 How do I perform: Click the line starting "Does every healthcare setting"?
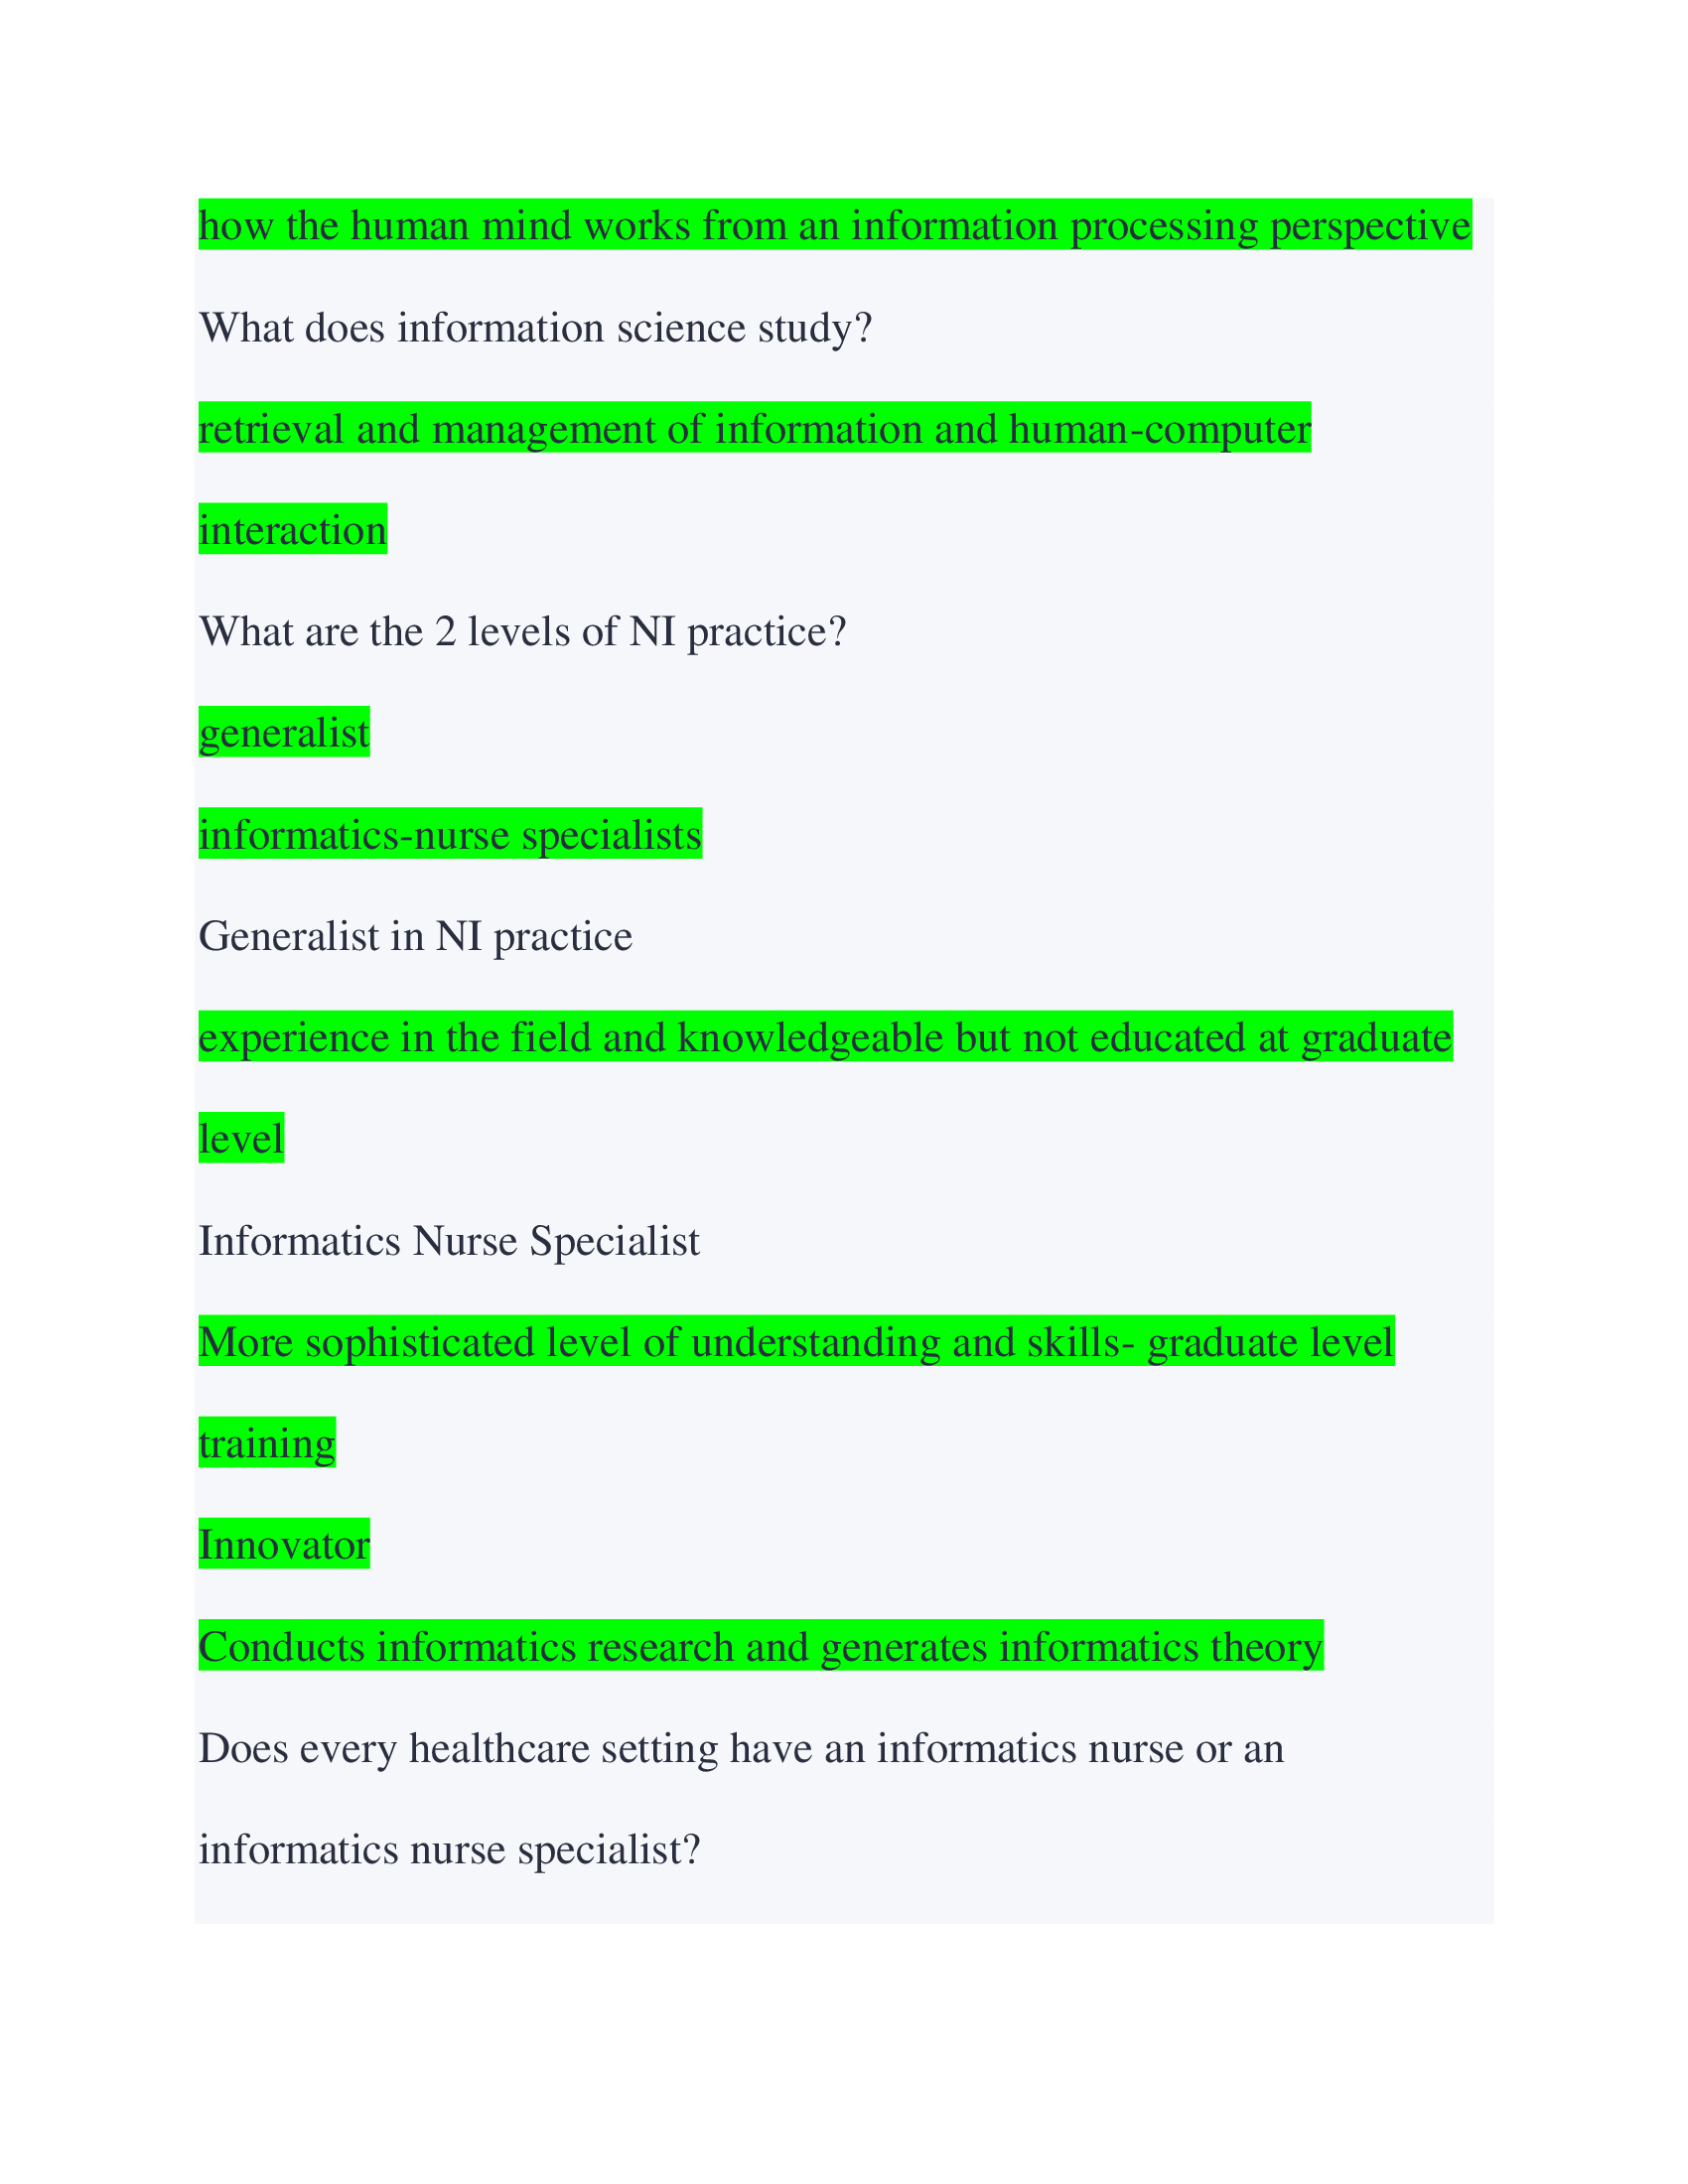(x=740, y=1749)
